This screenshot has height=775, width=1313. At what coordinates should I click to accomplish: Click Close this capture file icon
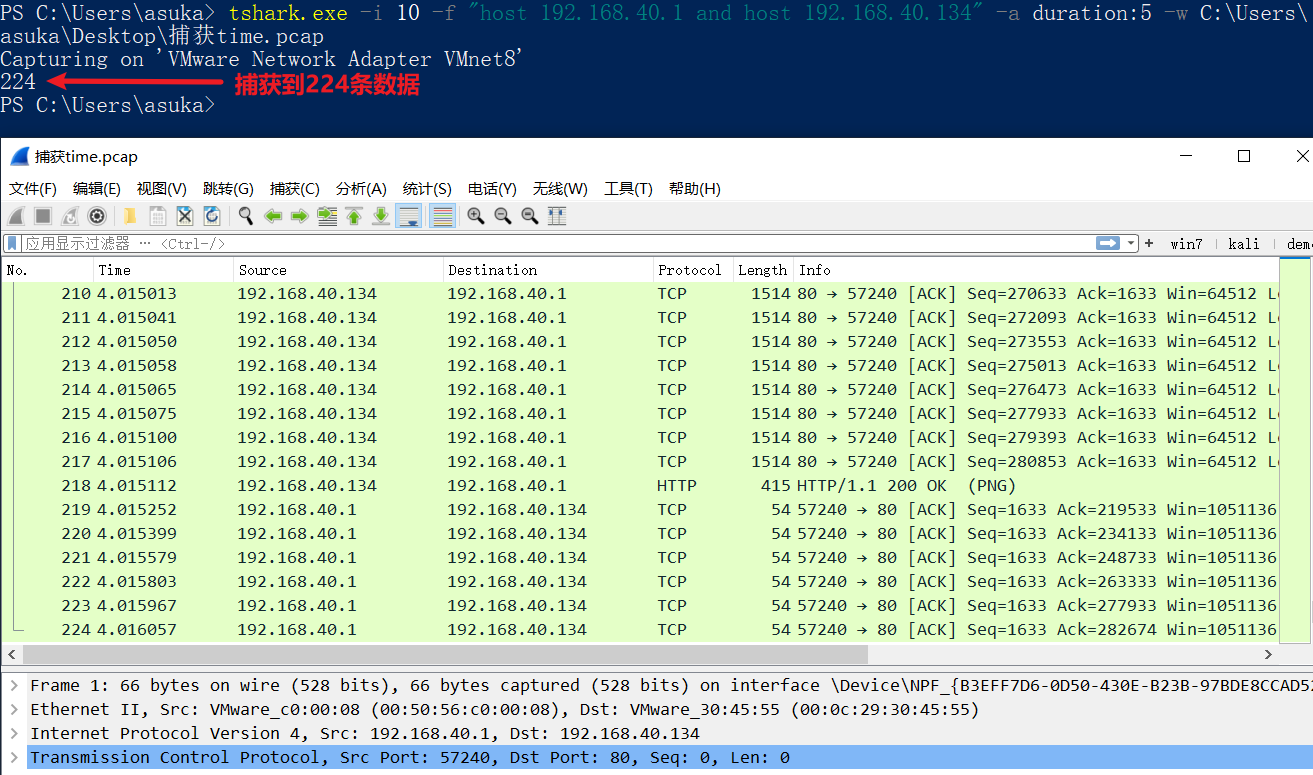click(184, 216)
